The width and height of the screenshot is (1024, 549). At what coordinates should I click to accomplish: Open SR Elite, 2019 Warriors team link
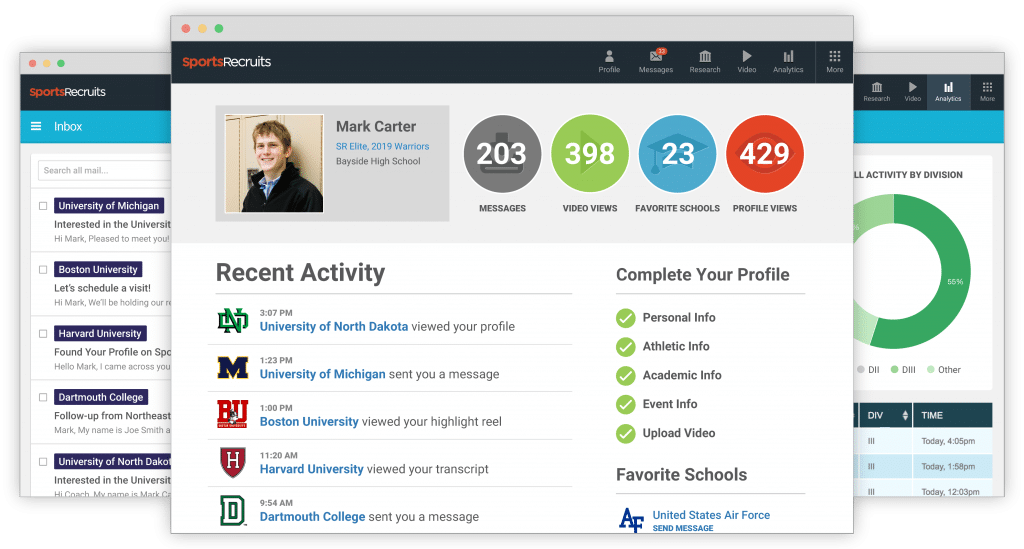tap(382, 146)
